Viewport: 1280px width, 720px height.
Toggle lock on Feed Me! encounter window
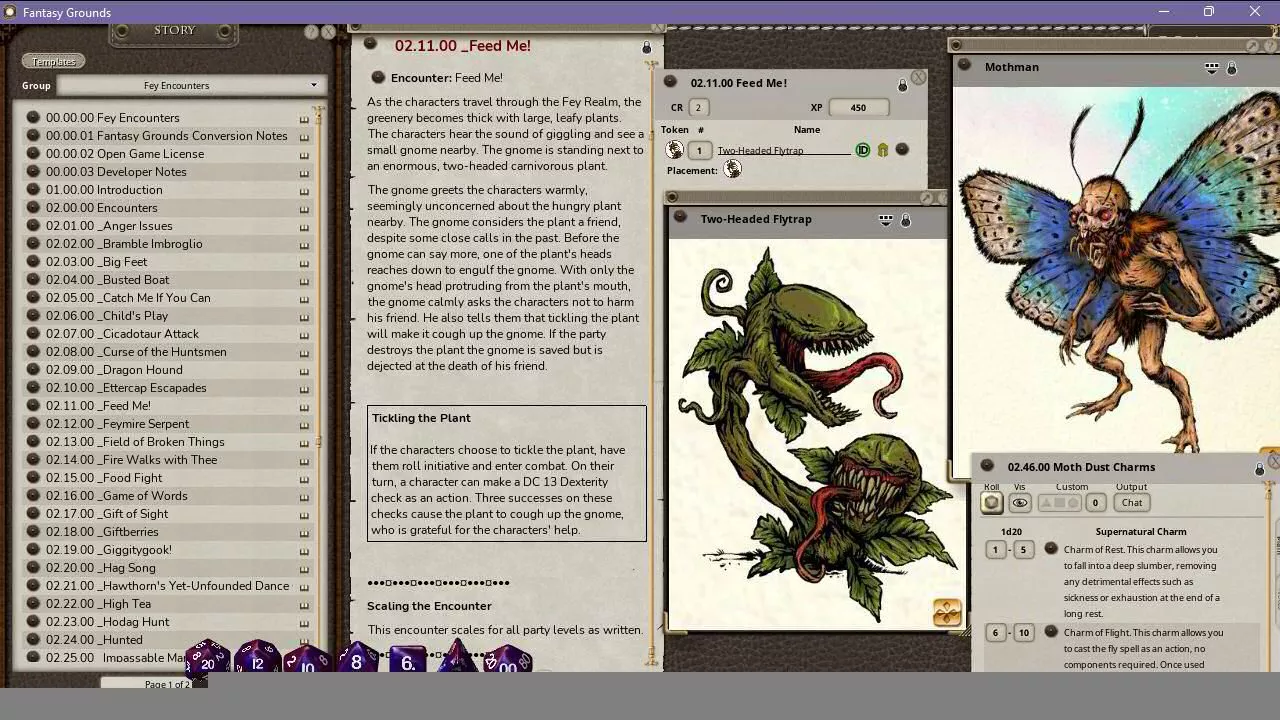pos(902,85)
